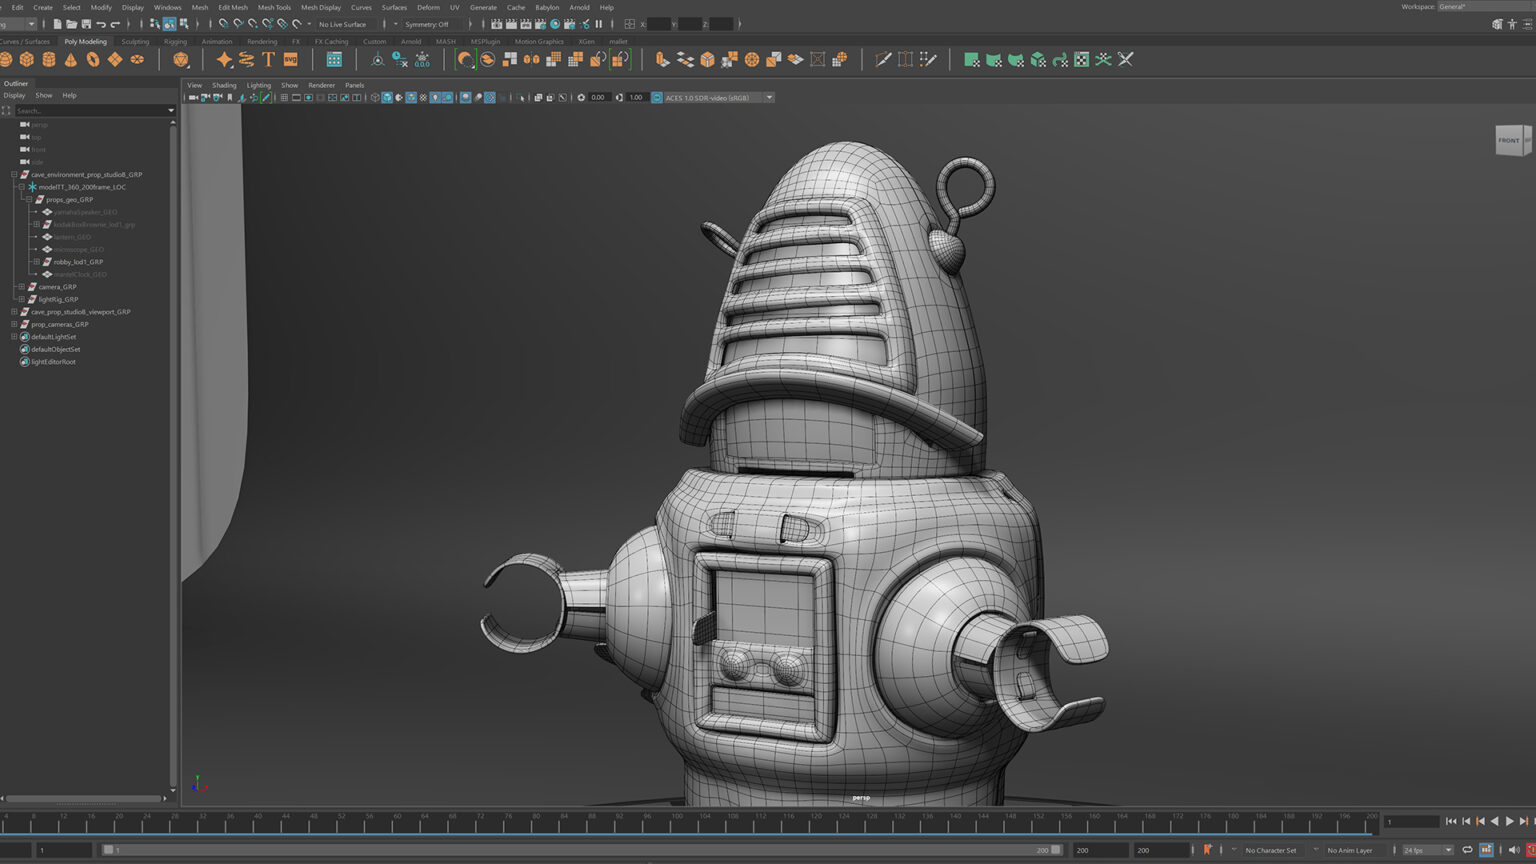Screen dimensions: 1536x864
Task: Expand camera_GRP node in Outliner
Action: (22, 287)
